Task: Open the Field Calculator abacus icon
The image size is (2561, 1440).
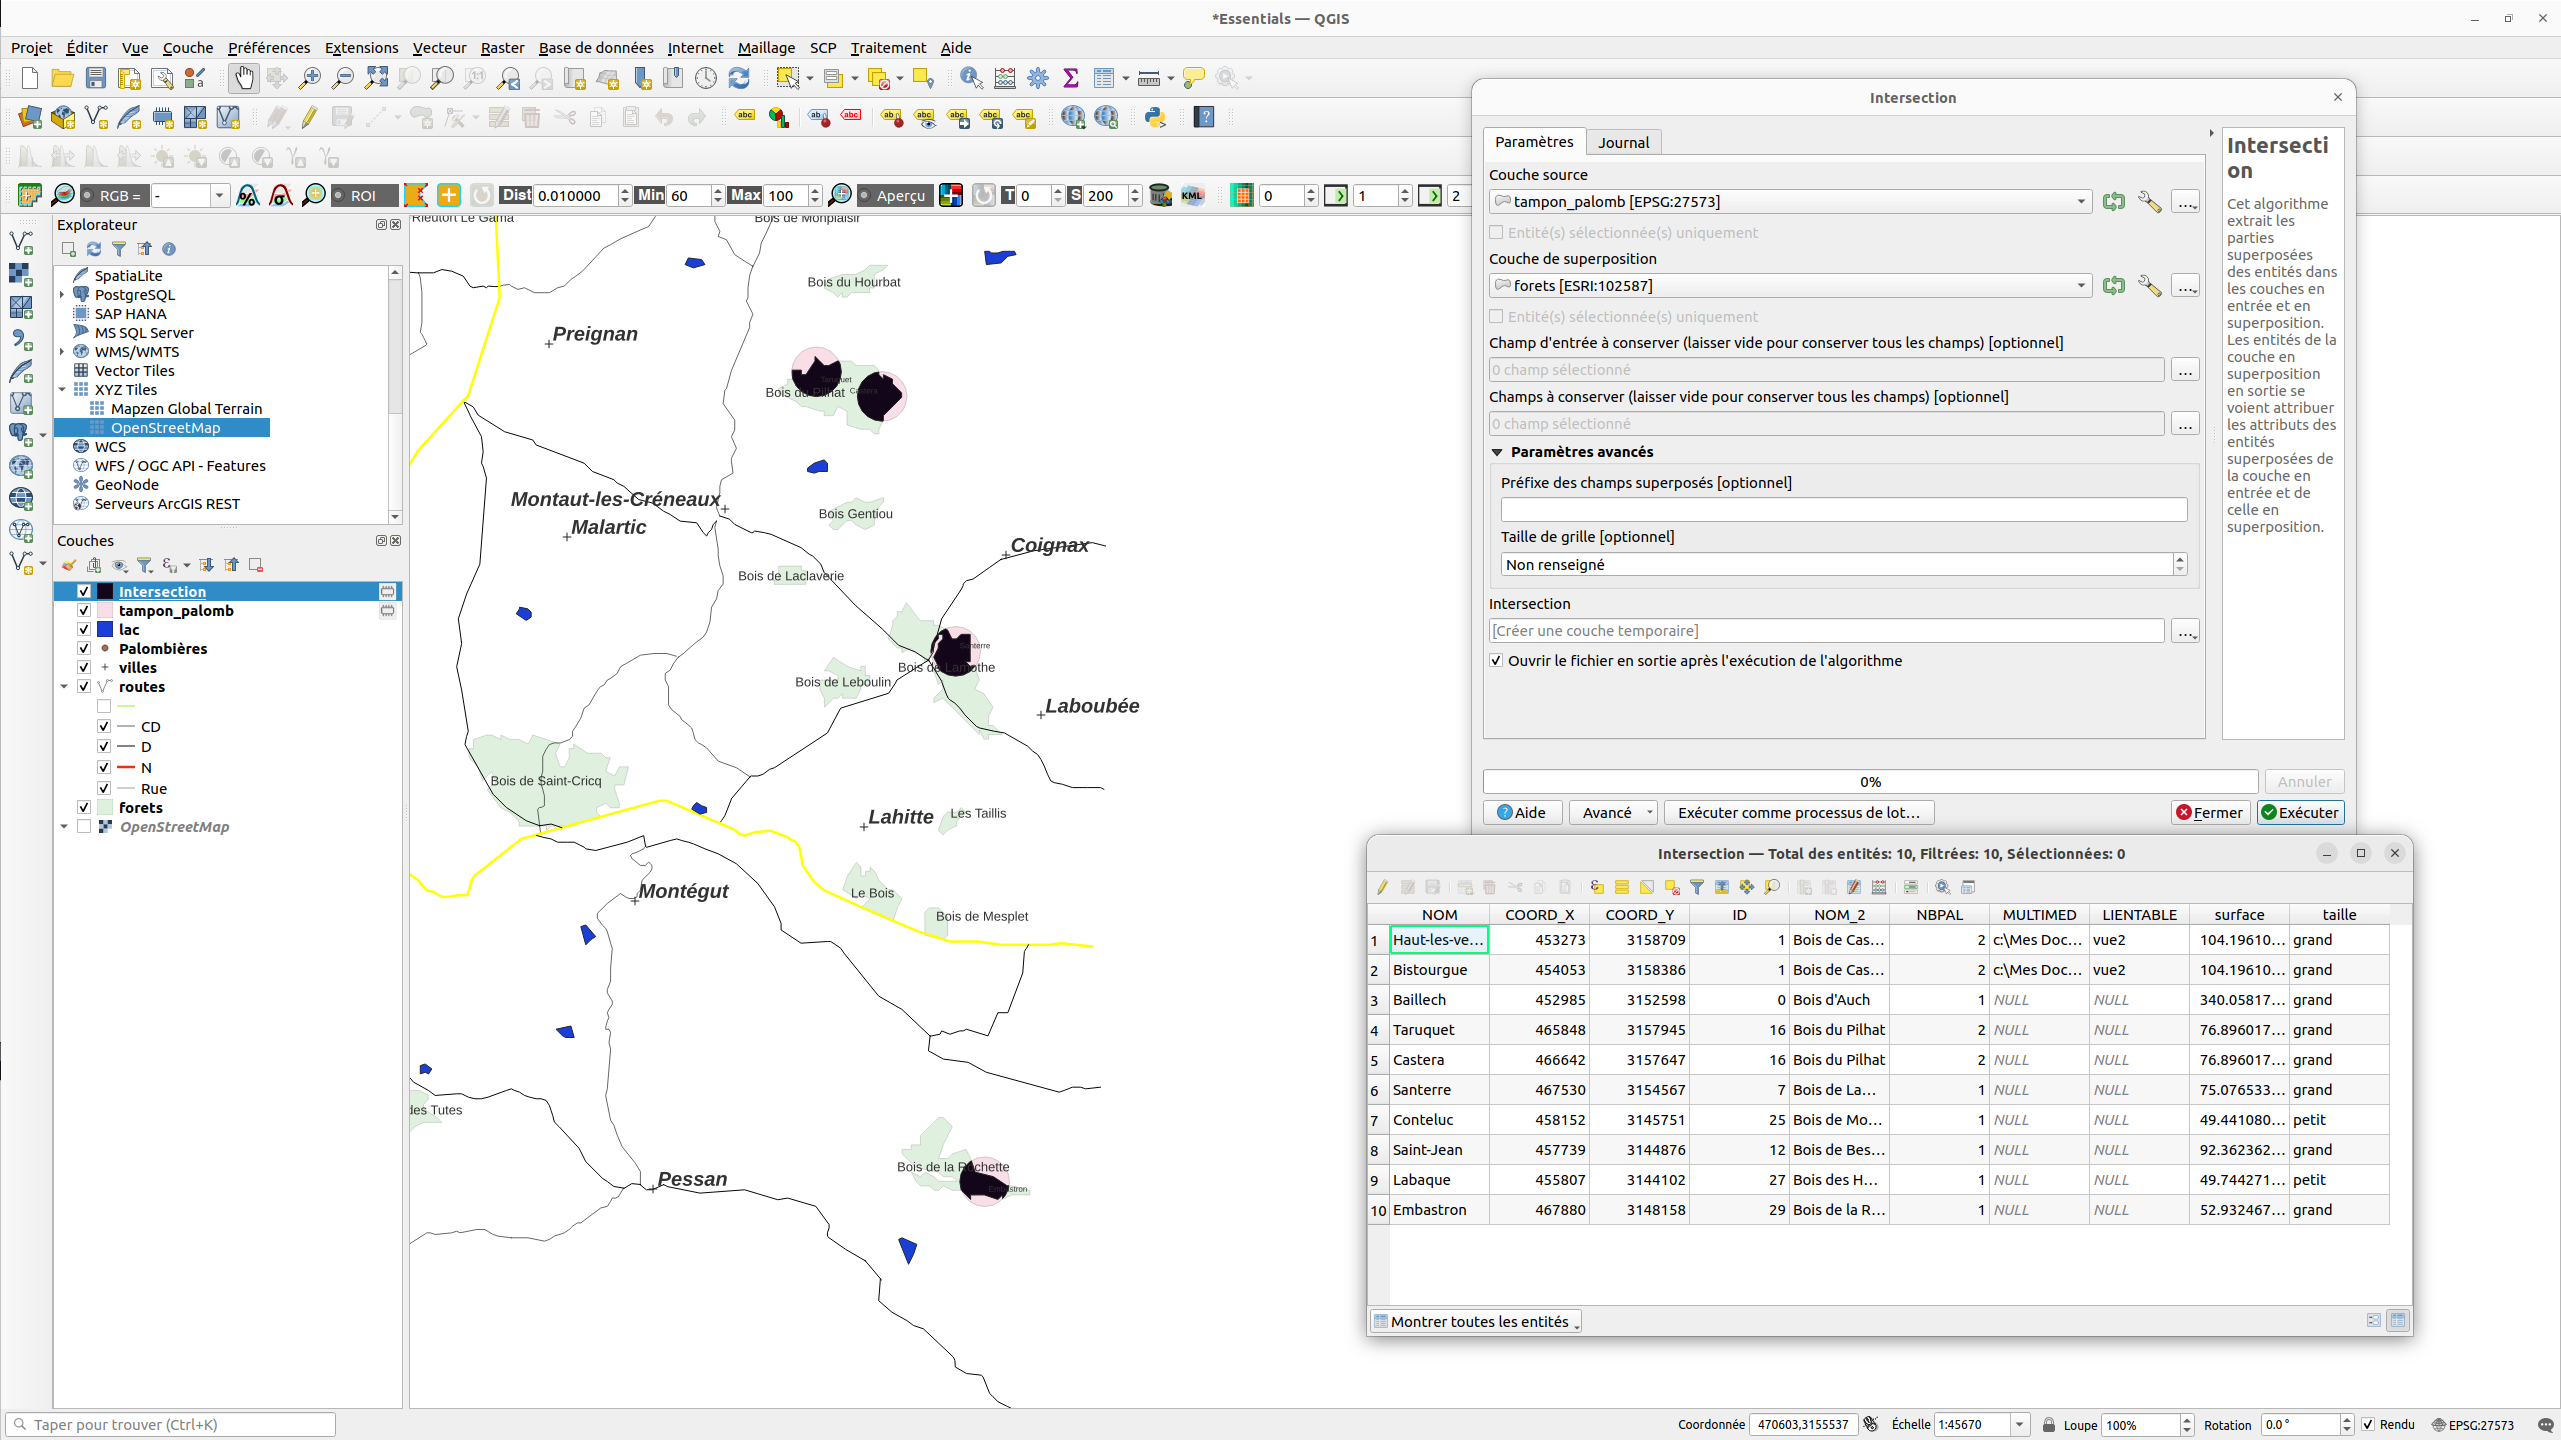Action: [1005, 78]
